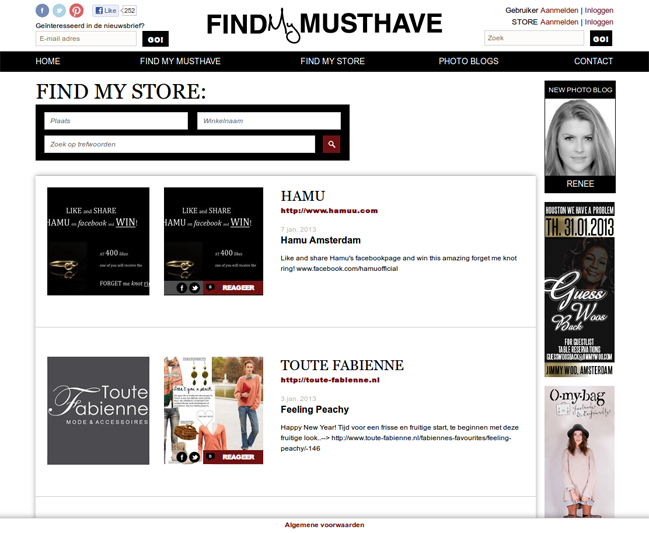The height and width of the screenshot is (533, 649).
Task: Share Toute Fabienne post on Twitter icon
Action: pos(194,457)
